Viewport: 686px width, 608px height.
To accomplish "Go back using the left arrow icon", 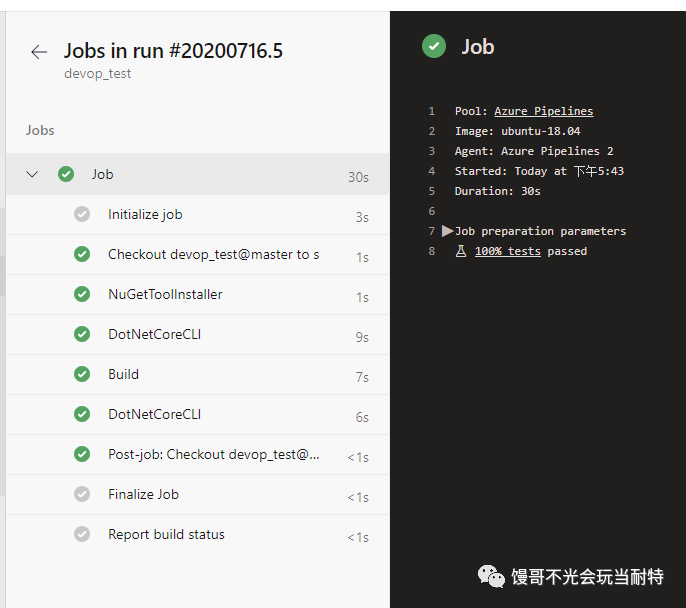I will click(x=38, y=52).
